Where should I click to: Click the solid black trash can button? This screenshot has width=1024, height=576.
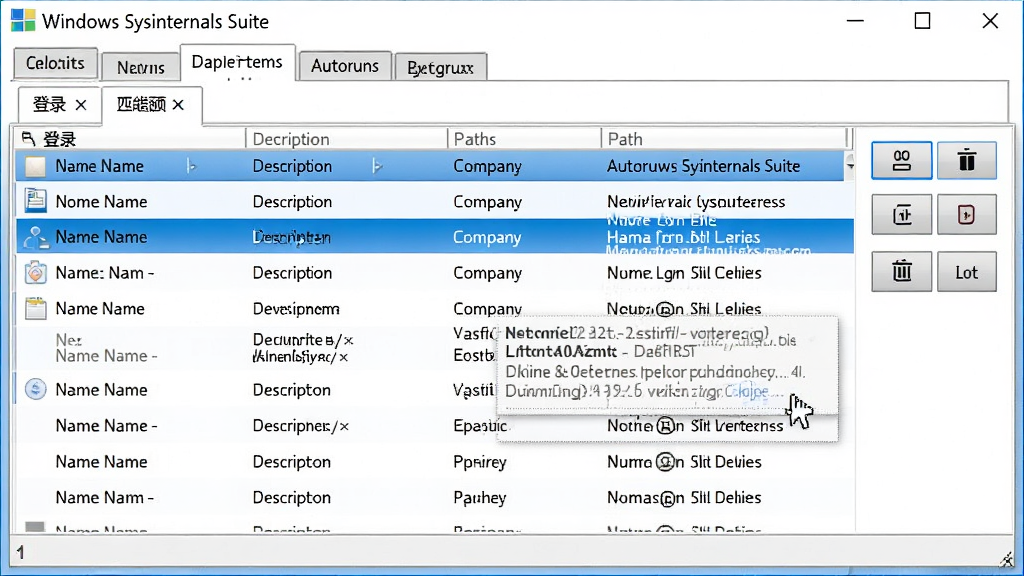click(x=967, y=160)
